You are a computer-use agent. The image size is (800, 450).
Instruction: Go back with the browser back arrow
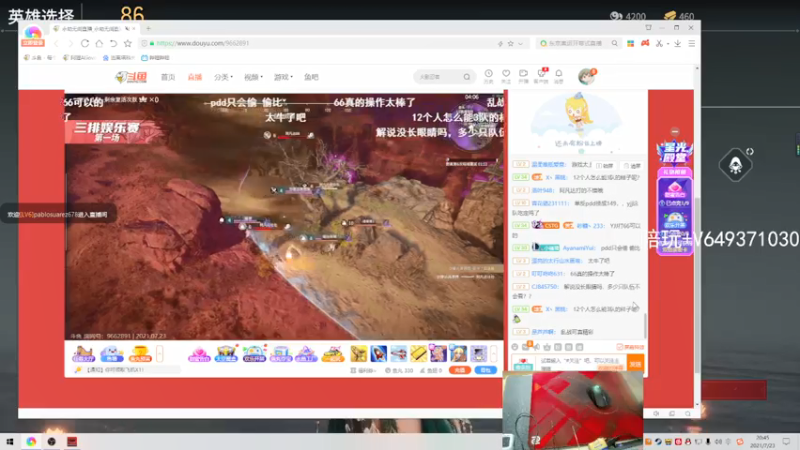[57, 43]
